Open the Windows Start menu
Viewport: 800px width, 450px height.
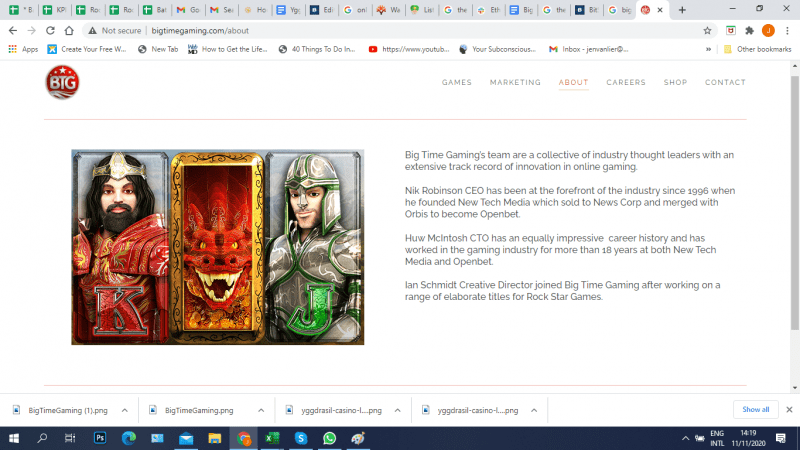(14, 438)
